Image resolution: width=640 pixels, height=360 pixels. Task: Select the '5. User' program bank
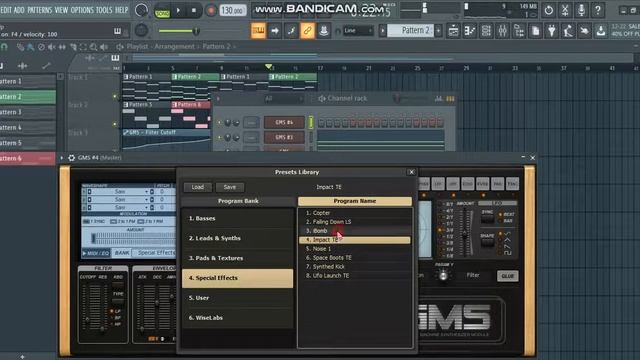click(238, 298)
